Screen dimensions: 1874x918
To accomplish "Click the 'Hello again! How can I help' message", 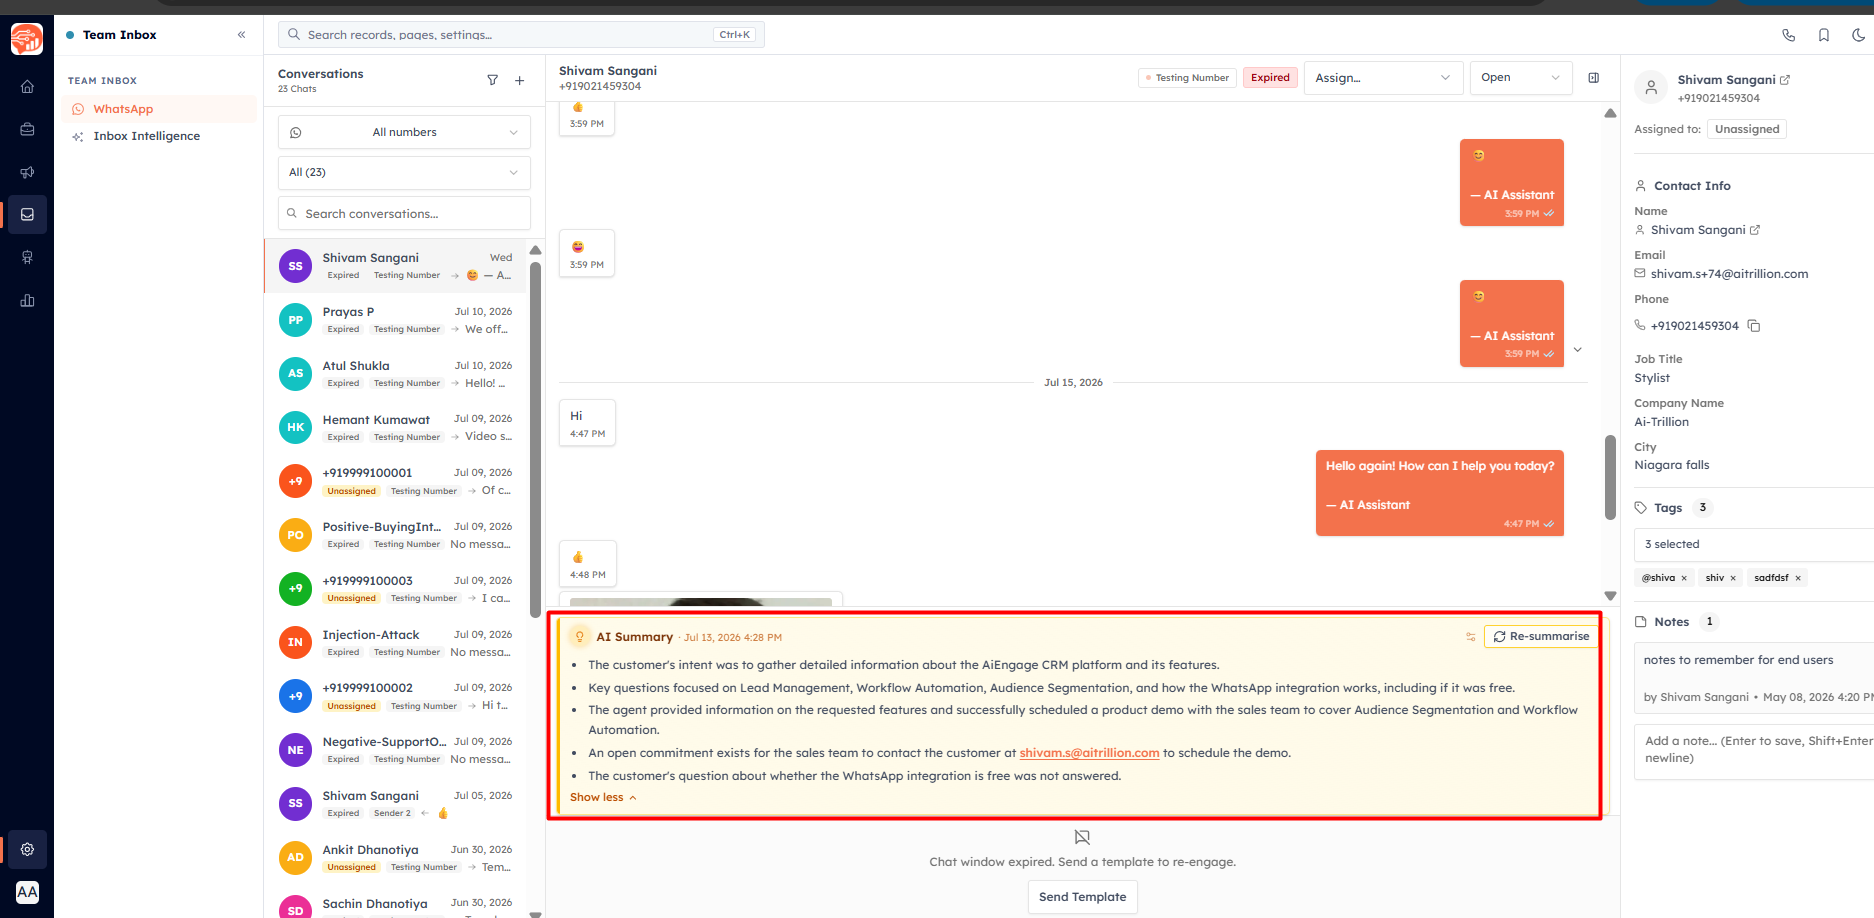I will click(1440, 493).
